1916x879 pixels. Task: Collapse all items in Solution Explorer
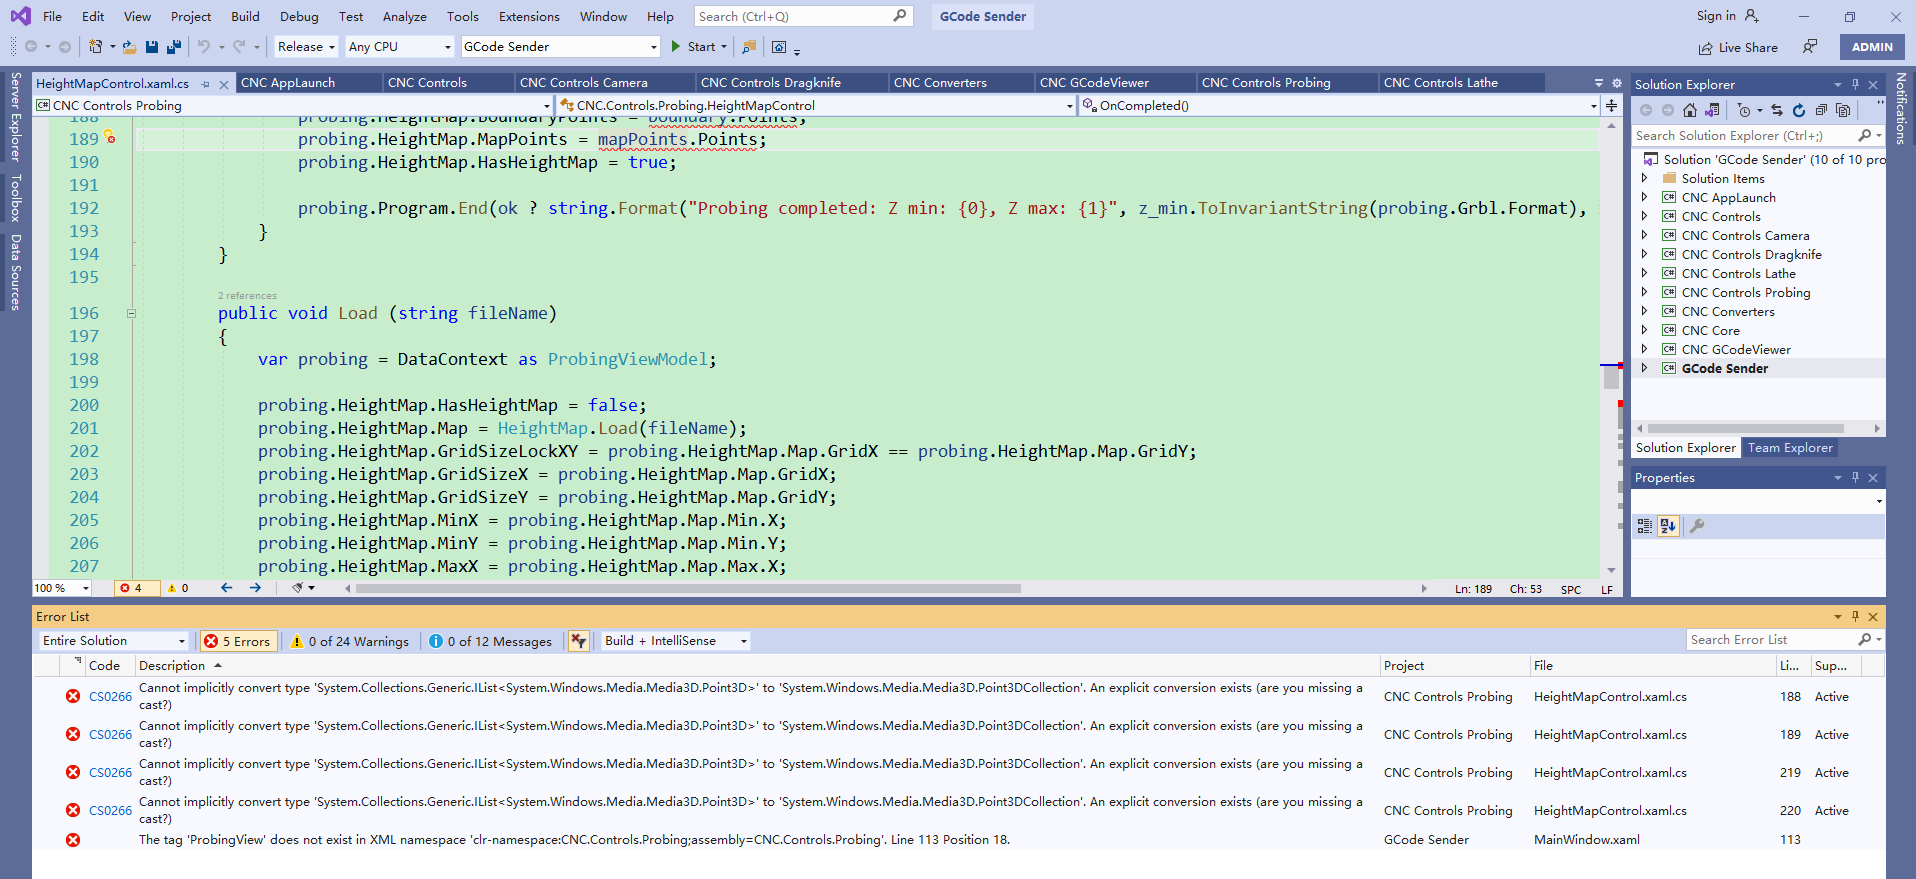[1821, 110]
